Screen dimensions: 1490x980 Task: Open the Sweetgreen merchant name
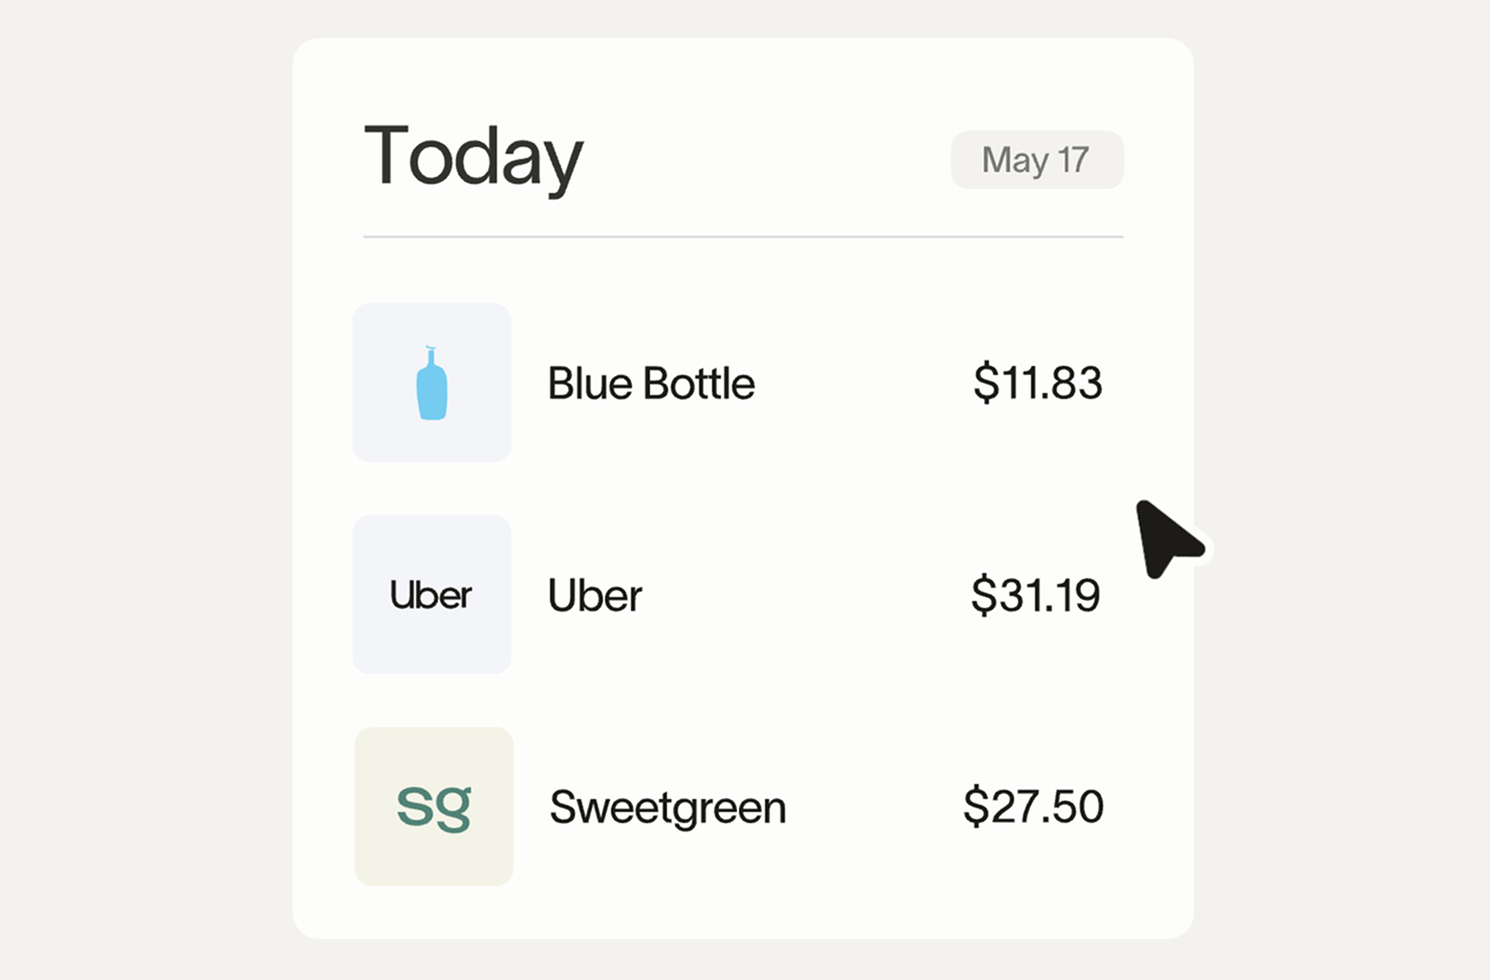pos(668,808)
